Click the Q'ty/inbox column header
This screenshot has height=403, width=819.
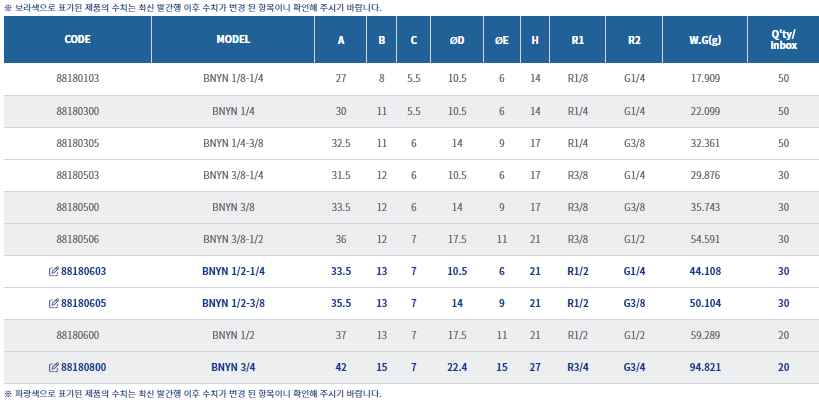tap(783, 41)
